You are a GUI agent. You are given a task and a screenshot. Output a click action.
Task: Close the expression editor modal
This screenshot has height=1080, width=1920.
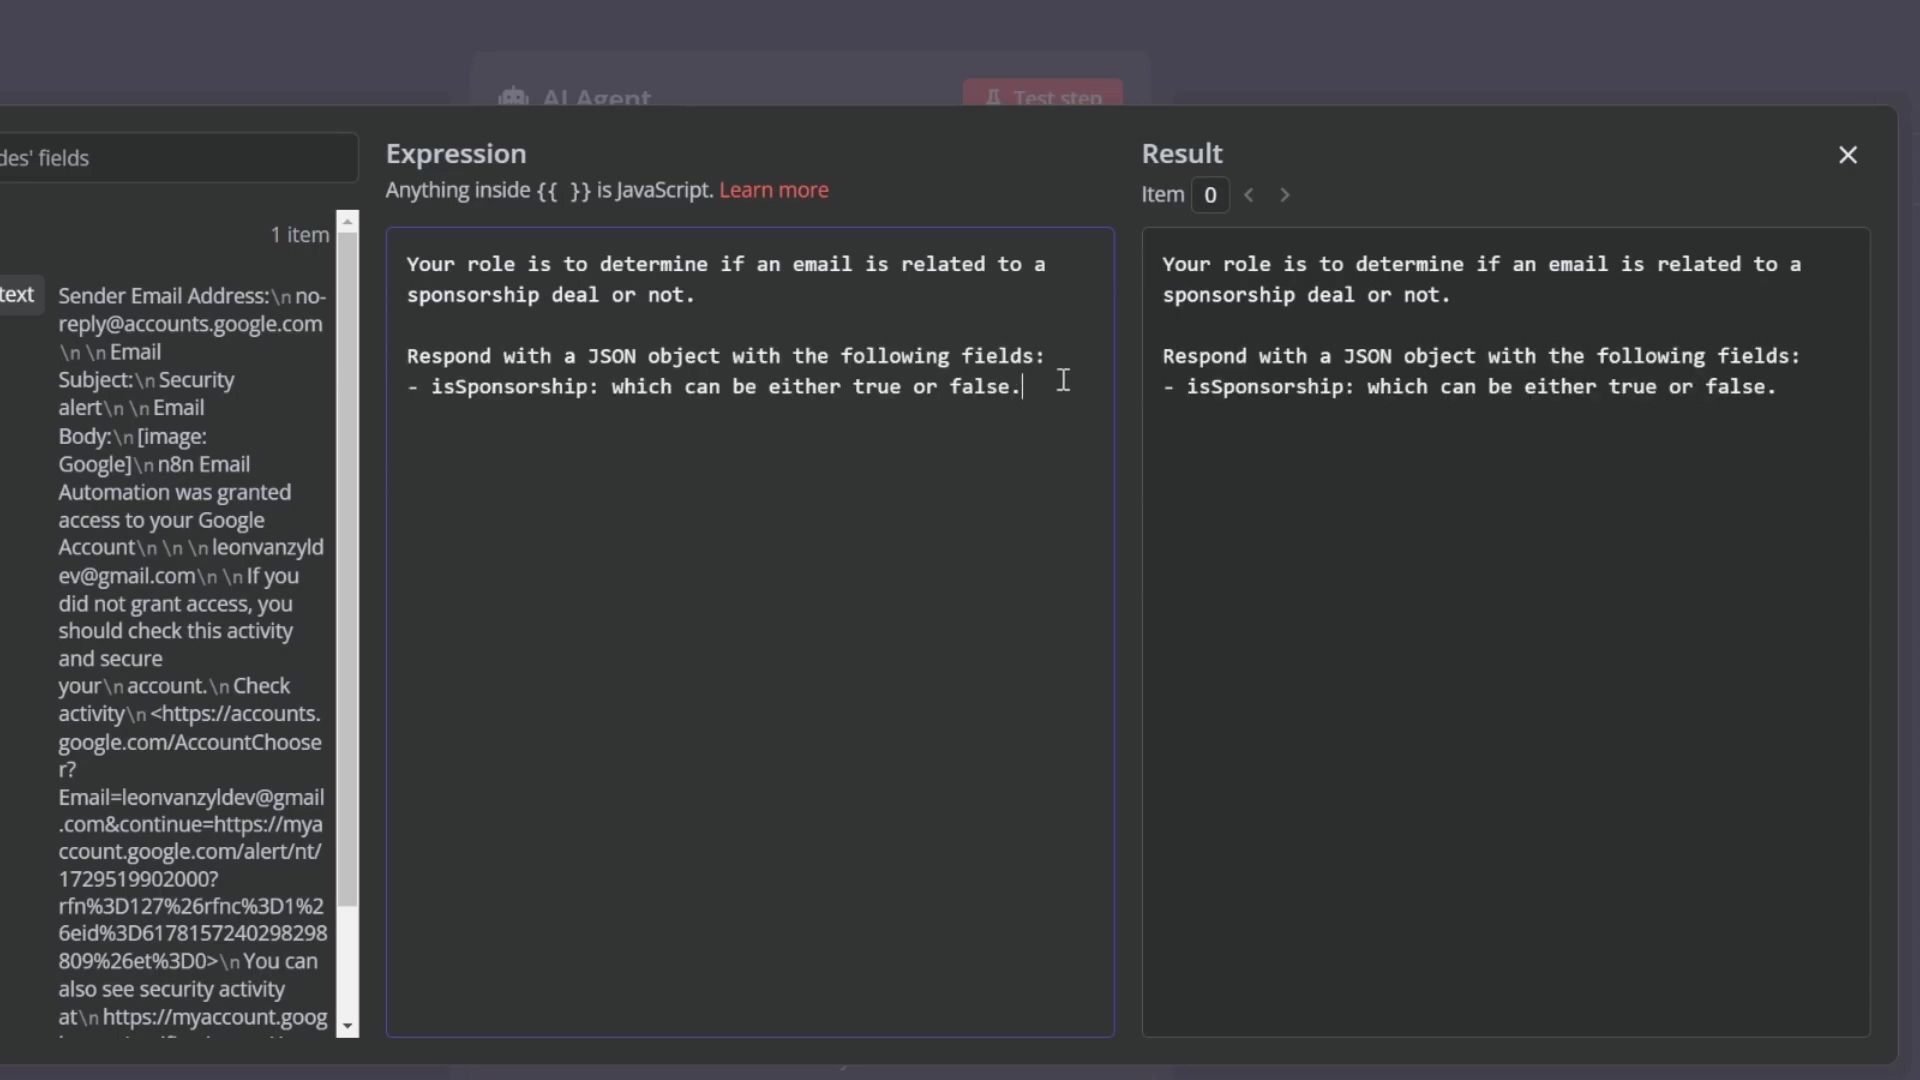(x=1847, y=155)
